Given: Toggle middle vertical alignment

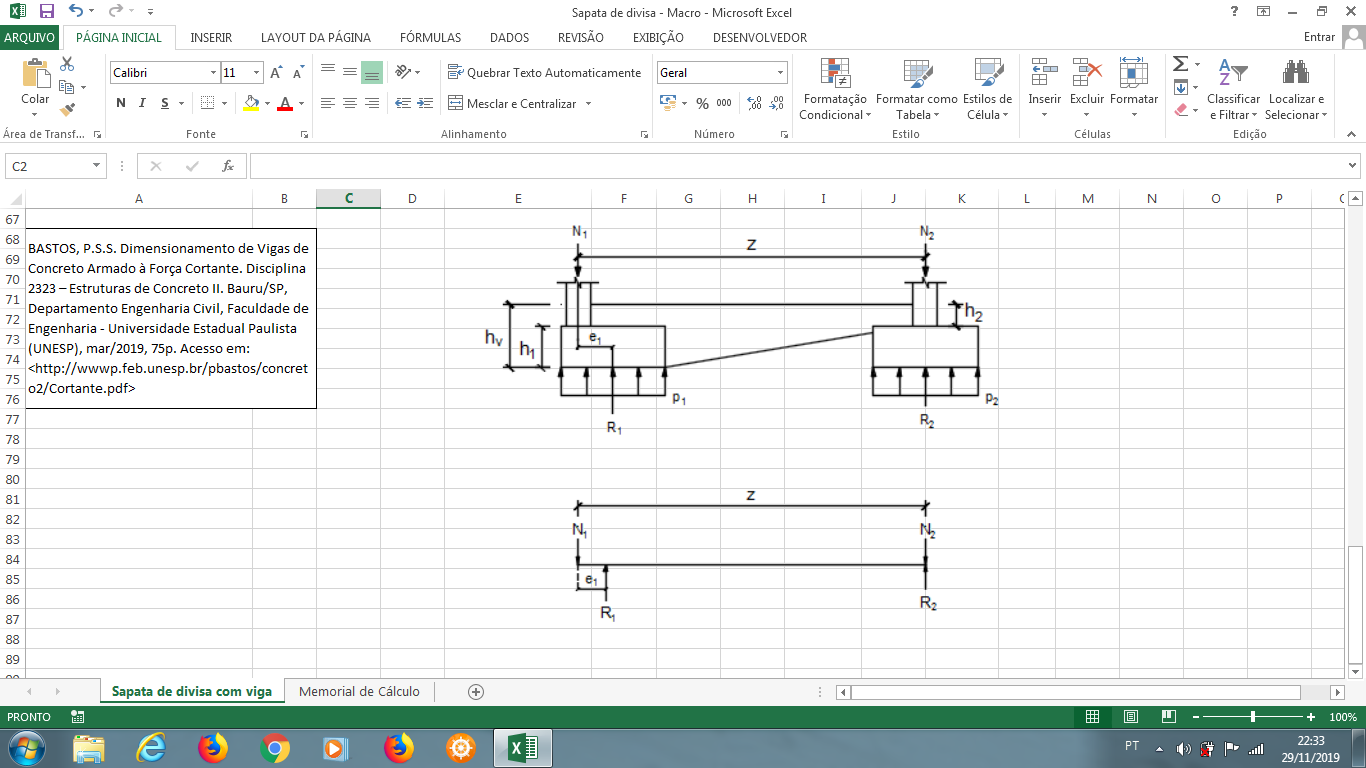Looking at the screenshot, I should pyautogui.click(x=349, y=72).
